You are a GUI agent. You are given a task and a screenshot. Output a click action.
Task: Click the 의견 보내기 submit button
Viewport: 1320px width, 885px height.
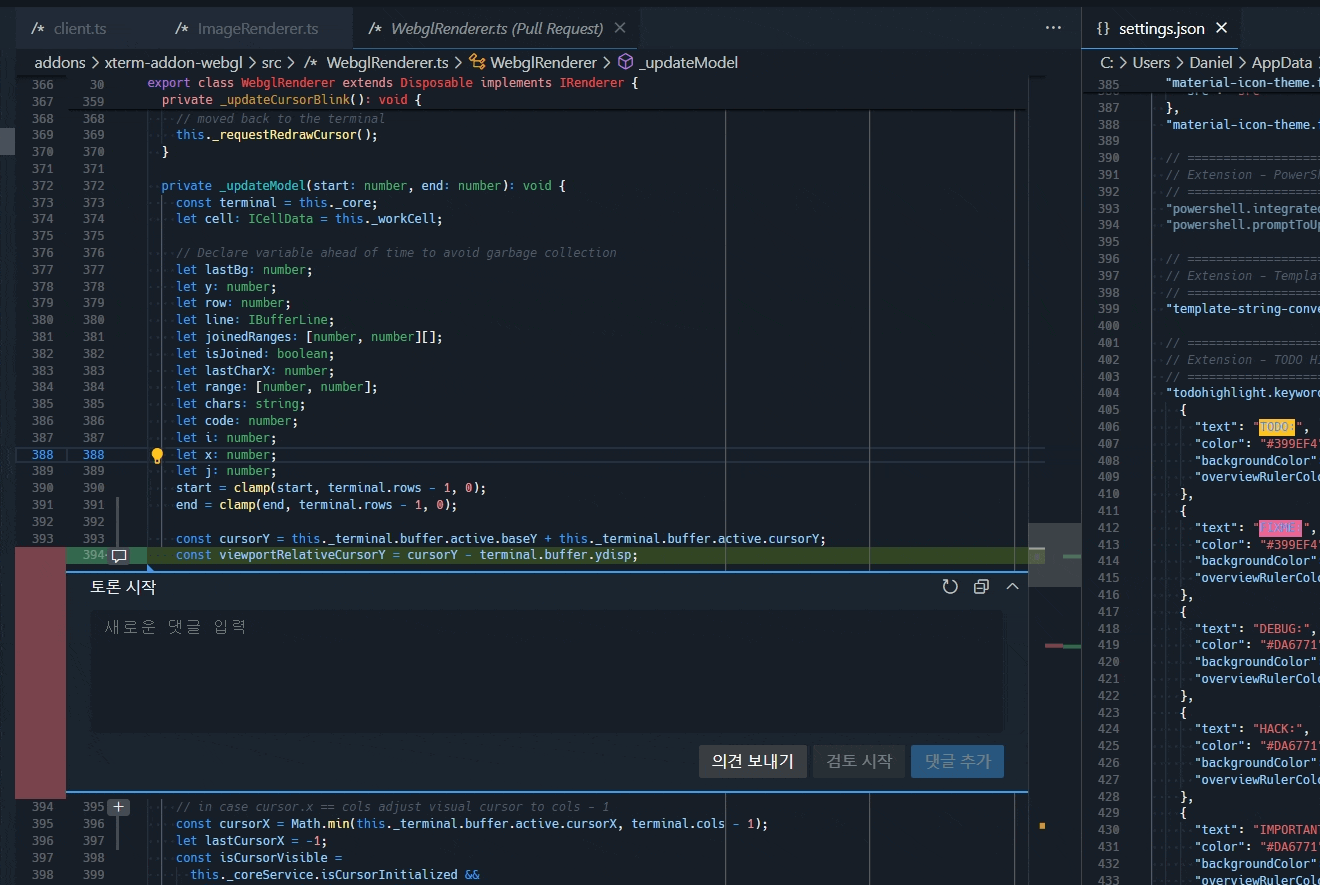752,761
